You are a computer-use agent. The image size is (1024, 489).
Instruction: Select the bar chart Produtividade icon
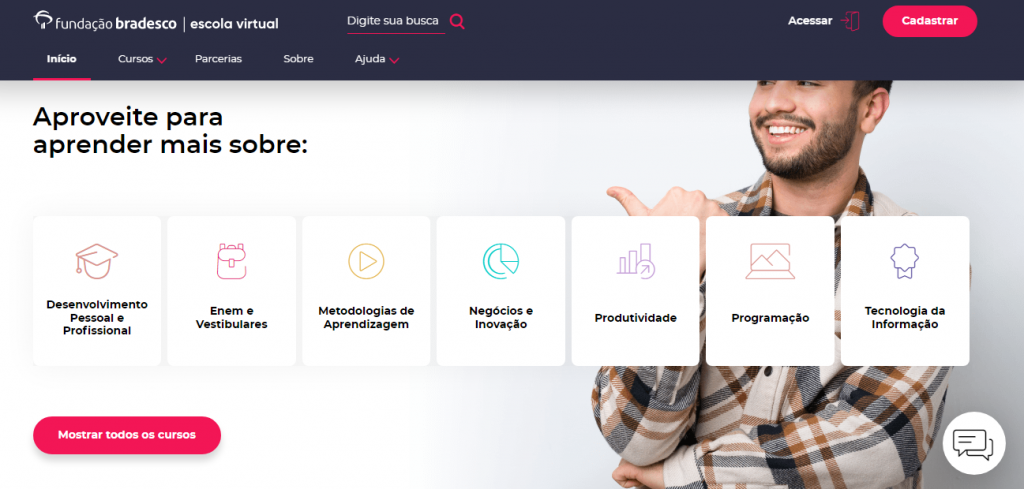[635, 261]
